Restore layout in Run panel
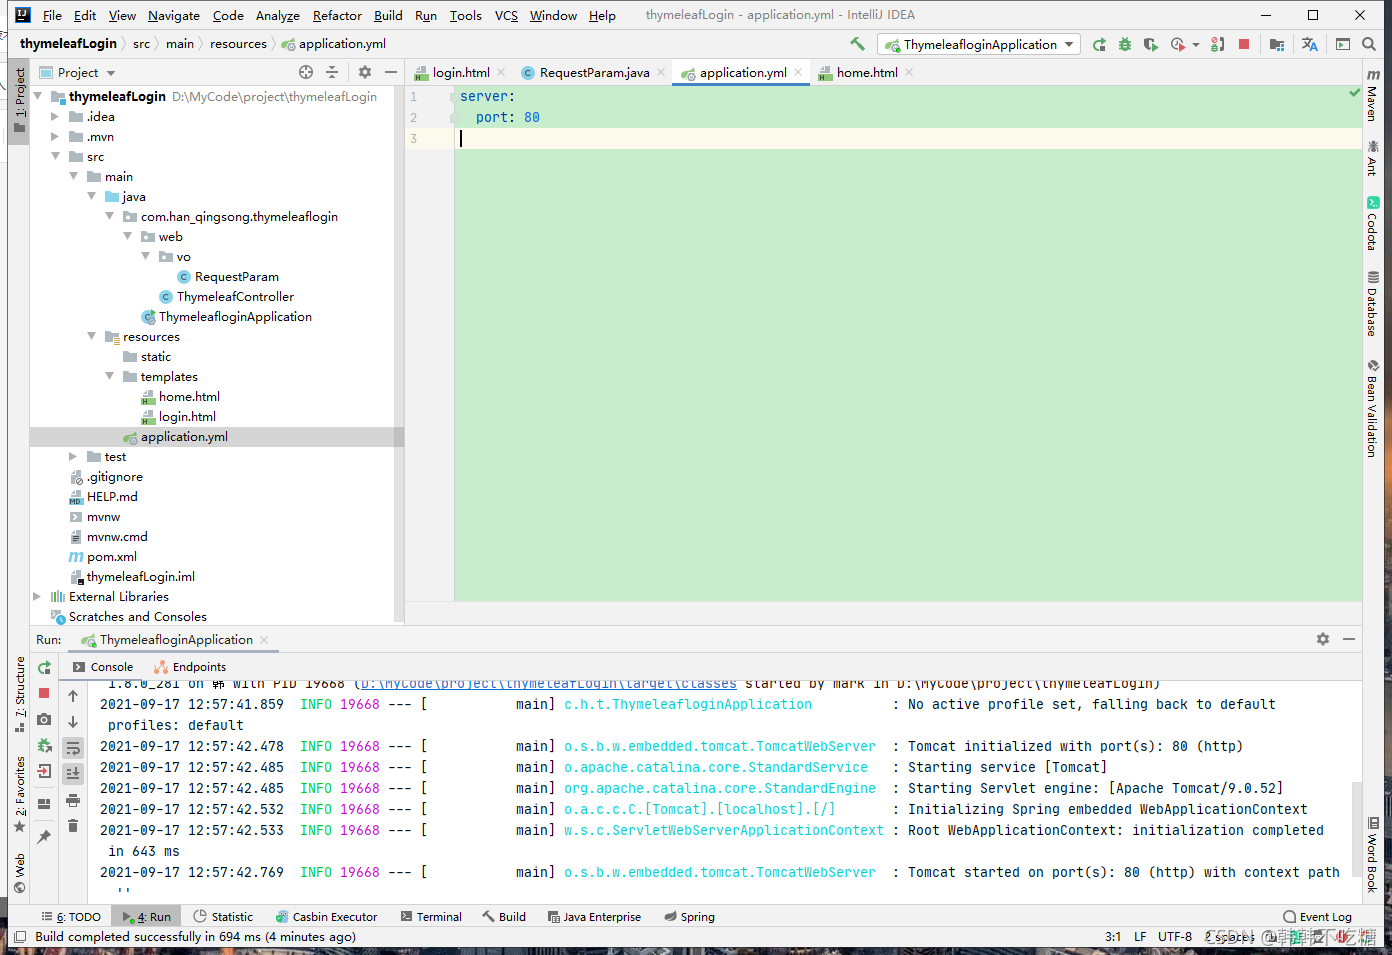This screenshot has height=955, width=1392. click(44, 804)
